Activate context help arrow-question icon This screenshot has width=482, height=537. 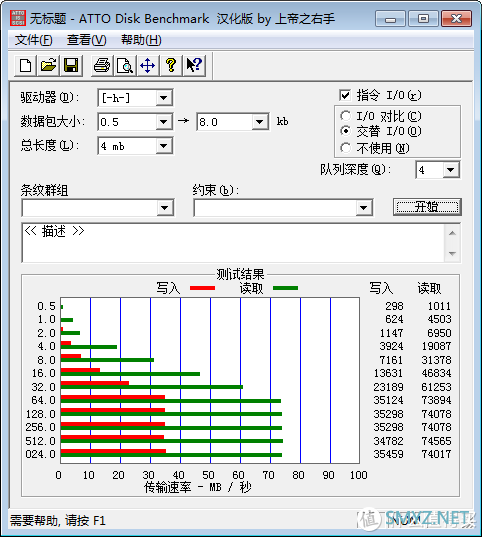click(x=194, y=65)
